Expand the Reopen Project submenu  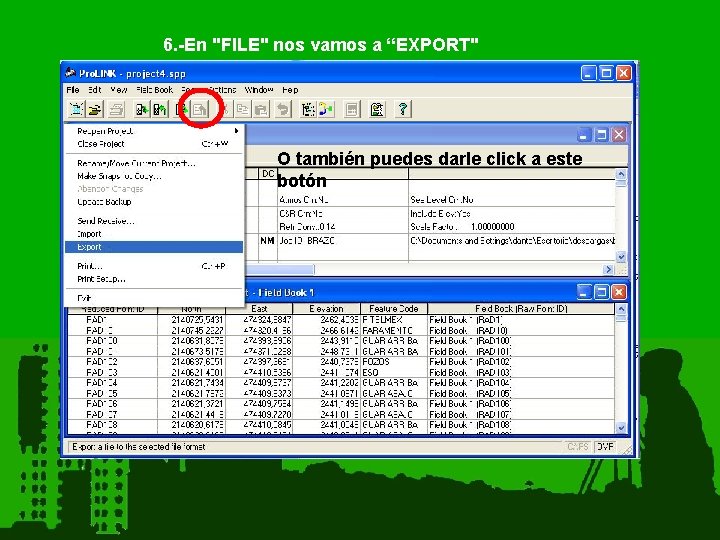click(154, 131)
